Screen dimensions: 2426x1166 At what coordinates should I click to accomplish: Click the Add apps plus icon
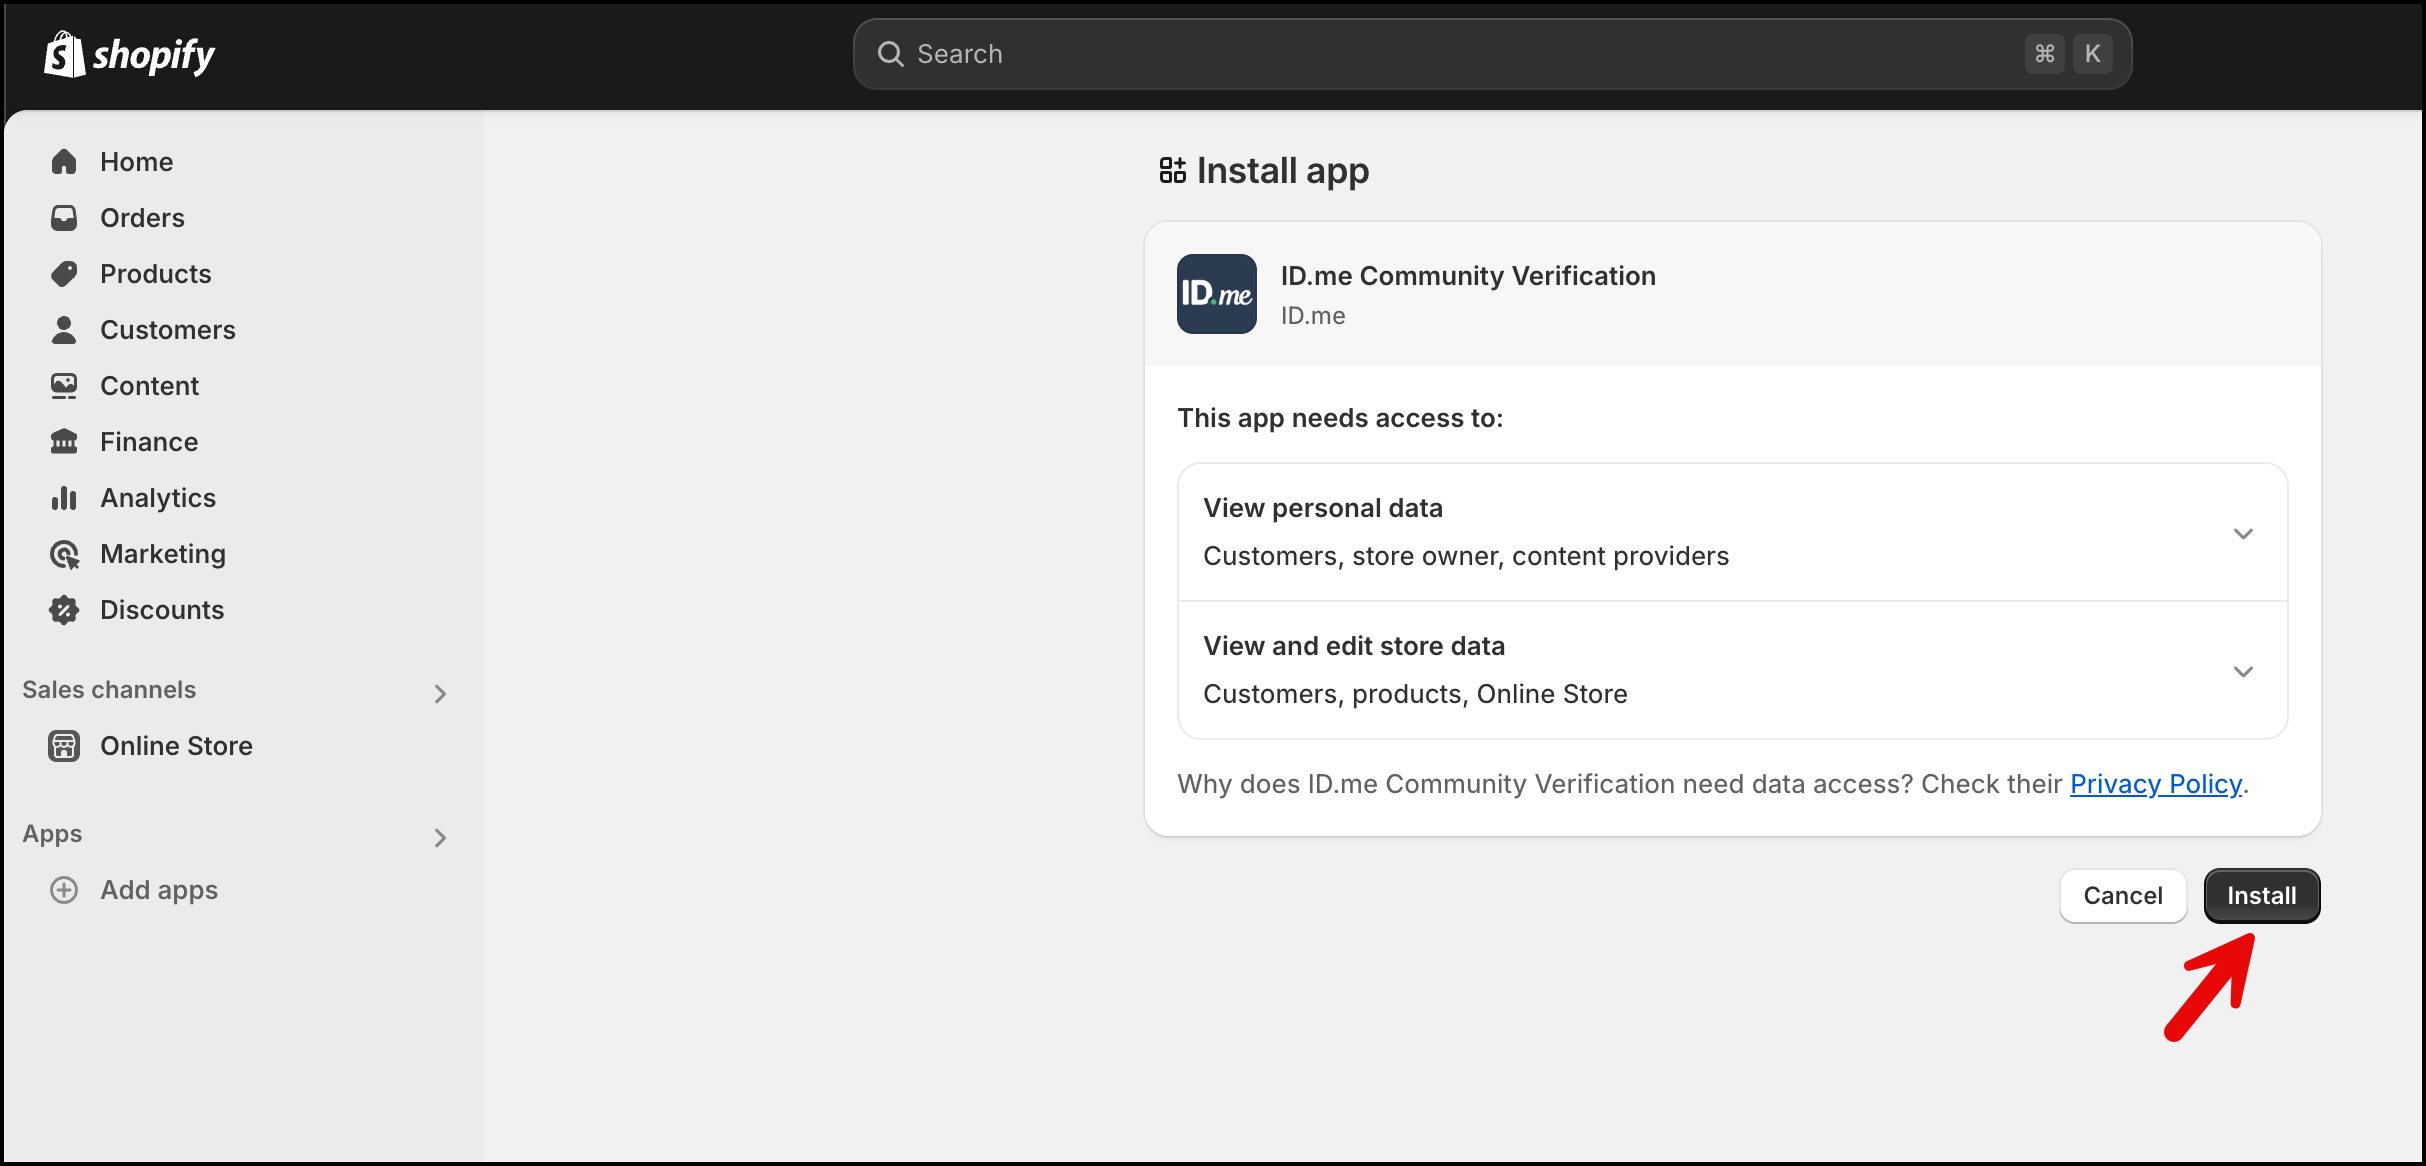coord(64,890)
